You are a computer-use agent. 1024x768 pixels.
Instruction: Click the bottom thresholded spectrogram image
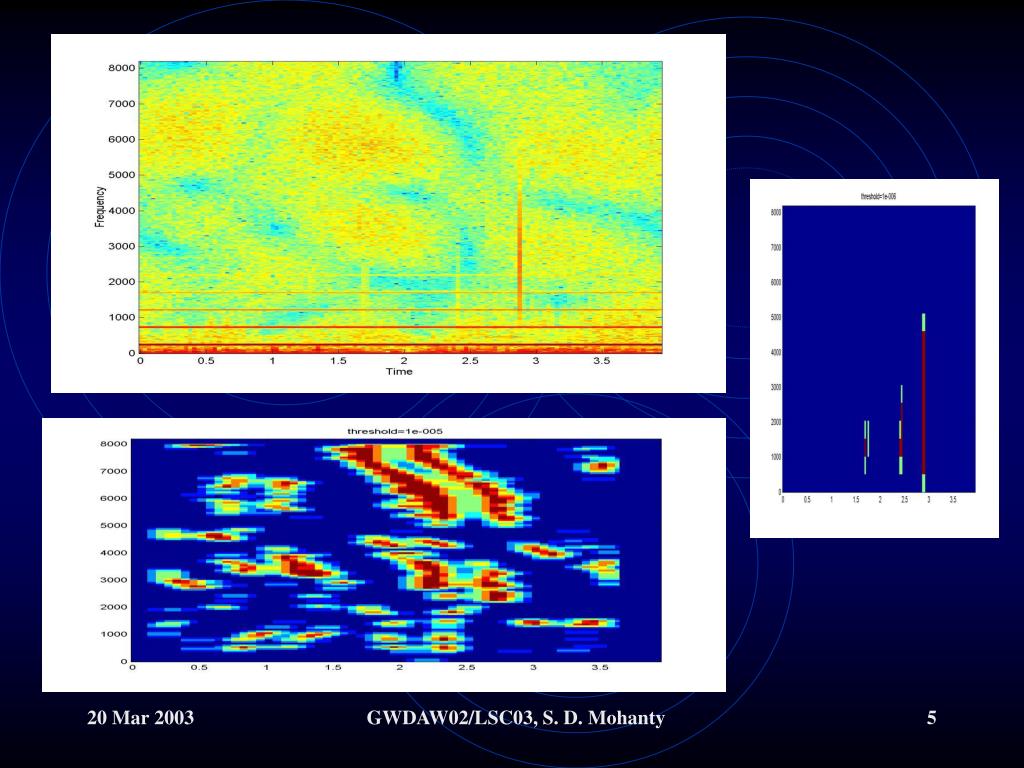383,554
